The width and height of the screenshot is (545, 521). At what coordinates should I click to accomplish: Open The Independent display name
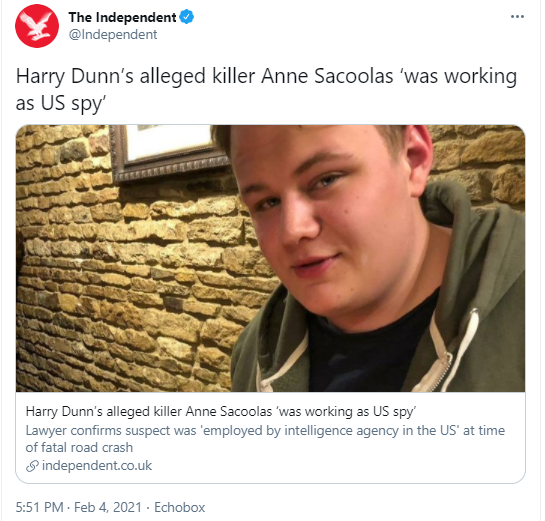point(122,17)
